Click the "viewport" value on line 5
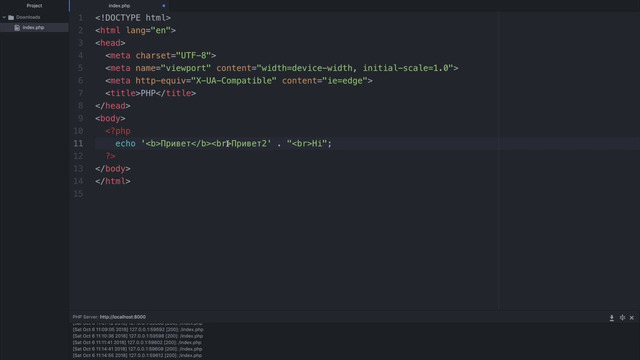Viewport: 640px width, 360px height. [x=186, y=68]
